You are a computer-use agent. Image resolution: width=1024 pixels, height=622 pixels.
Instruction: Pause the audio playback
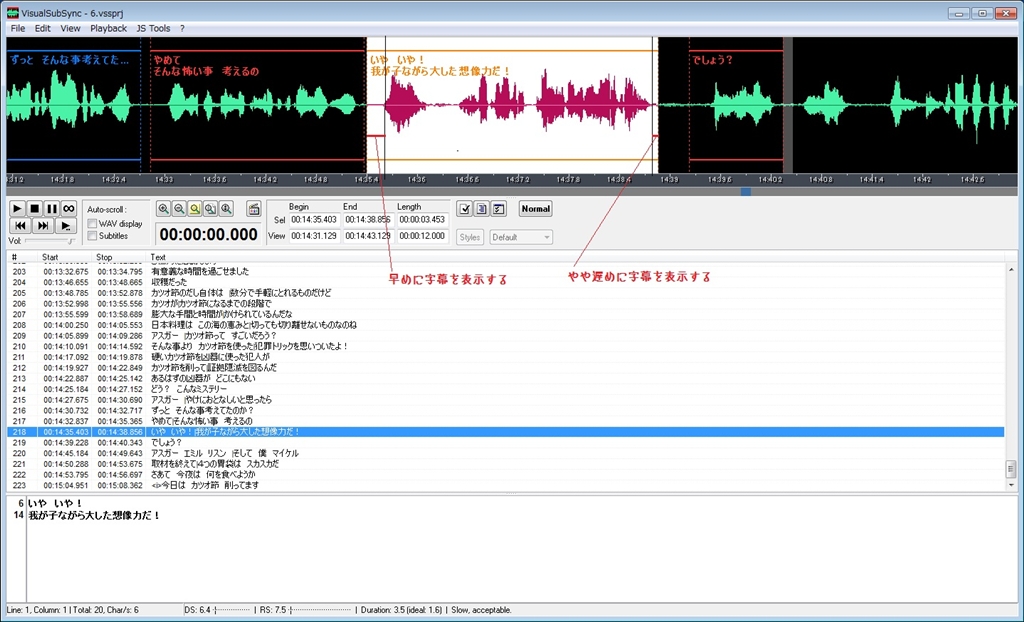[x=51, y=208]
